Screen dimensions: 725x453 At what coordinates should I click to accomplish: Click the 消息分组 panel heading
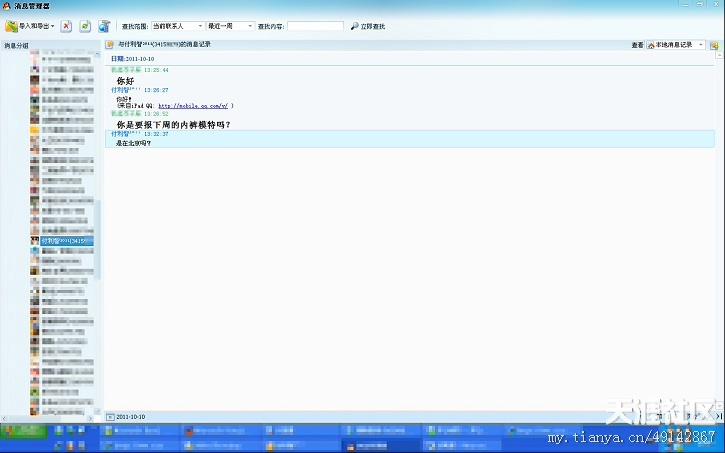(17, 45)
